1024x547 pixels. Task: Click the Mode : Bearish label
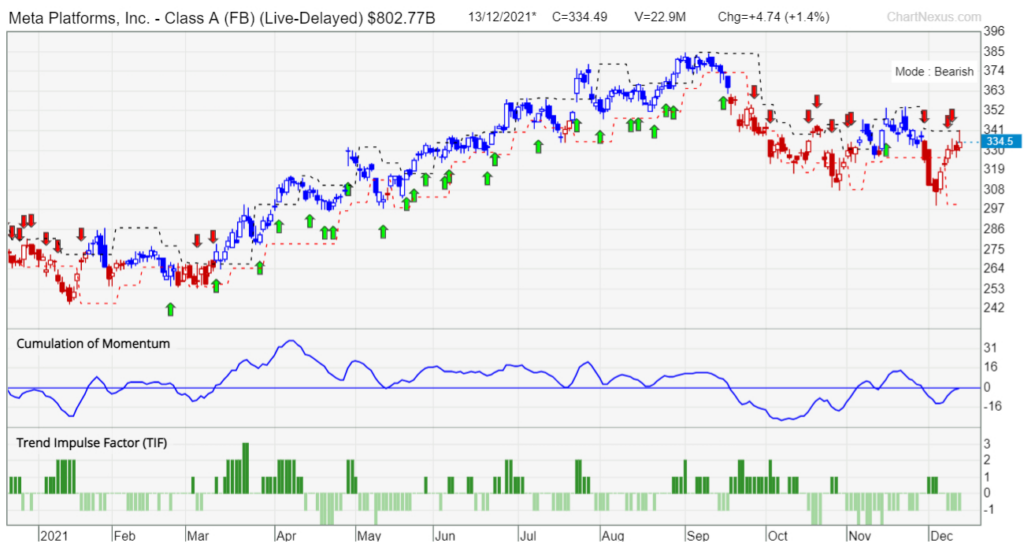[x=934, y=72]
